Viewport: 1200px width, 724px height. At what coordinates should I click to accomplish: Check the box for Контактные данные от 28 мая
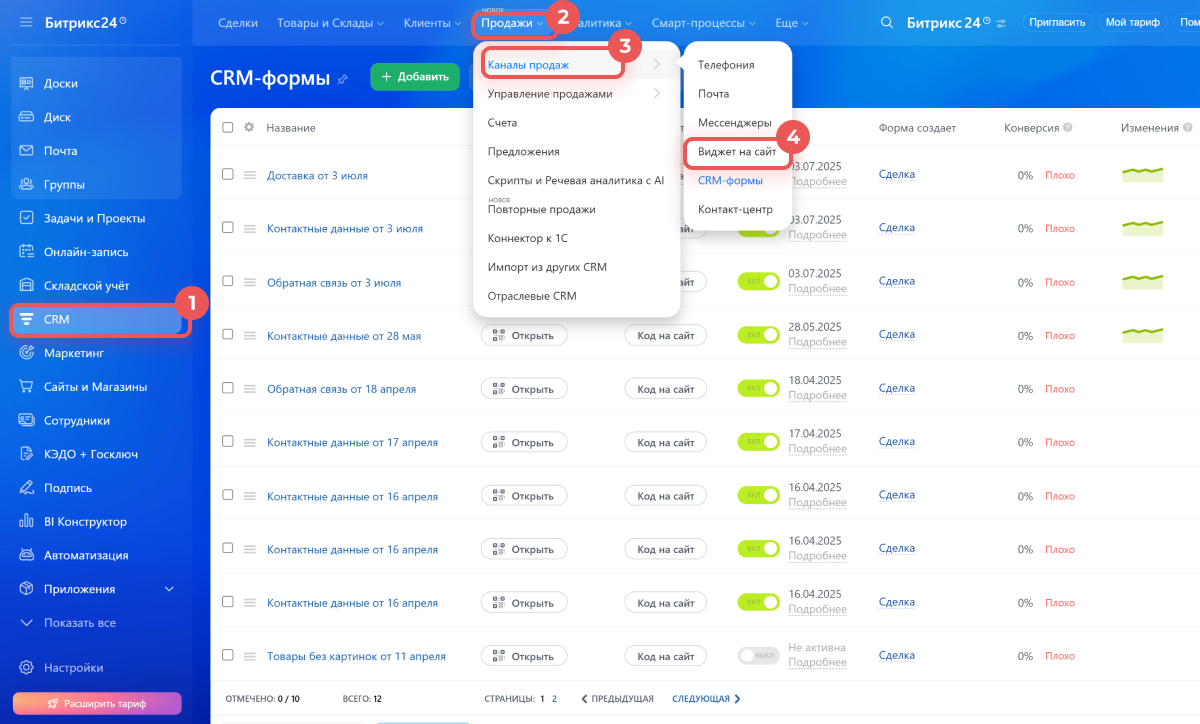(228, 335)
